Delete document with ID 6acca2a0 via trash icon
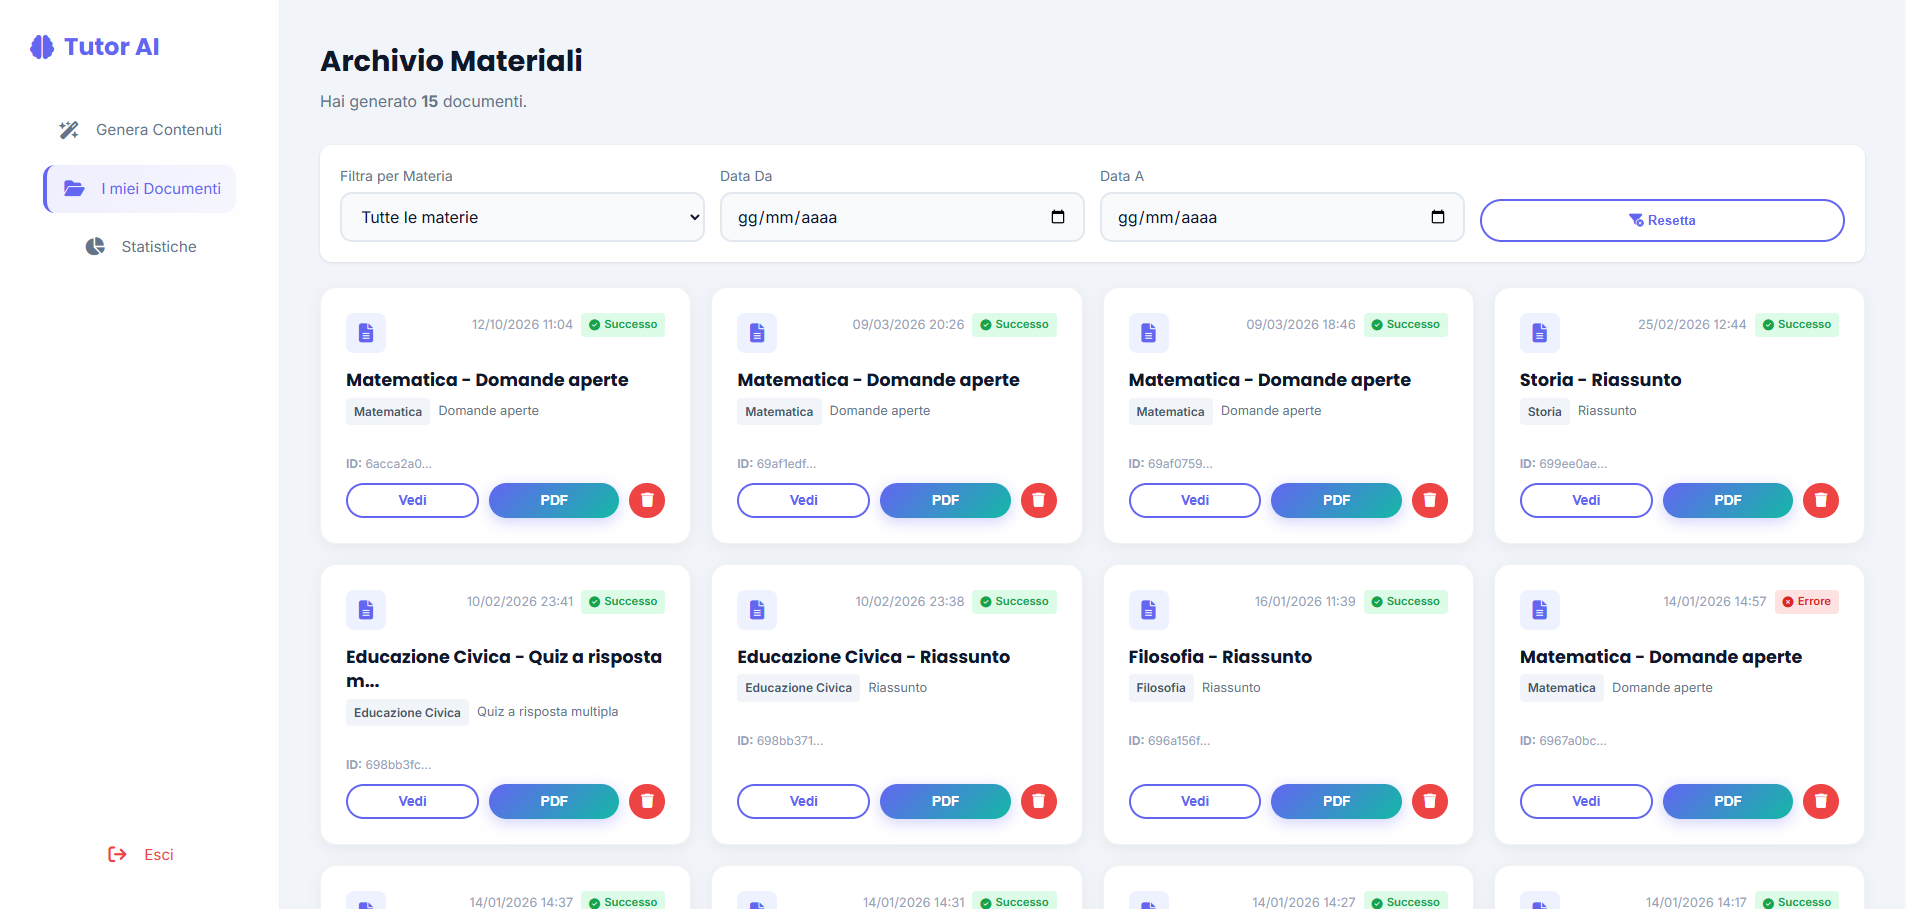This screenshot has height=909, width=1907. [647, 500]
